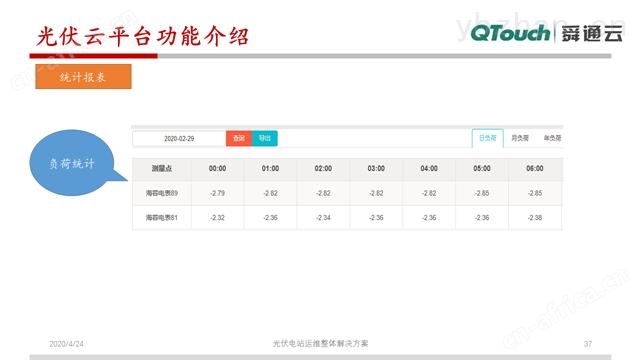
Task: Switch to the 年负荷 tab
Action: click(x=552, y=138)
